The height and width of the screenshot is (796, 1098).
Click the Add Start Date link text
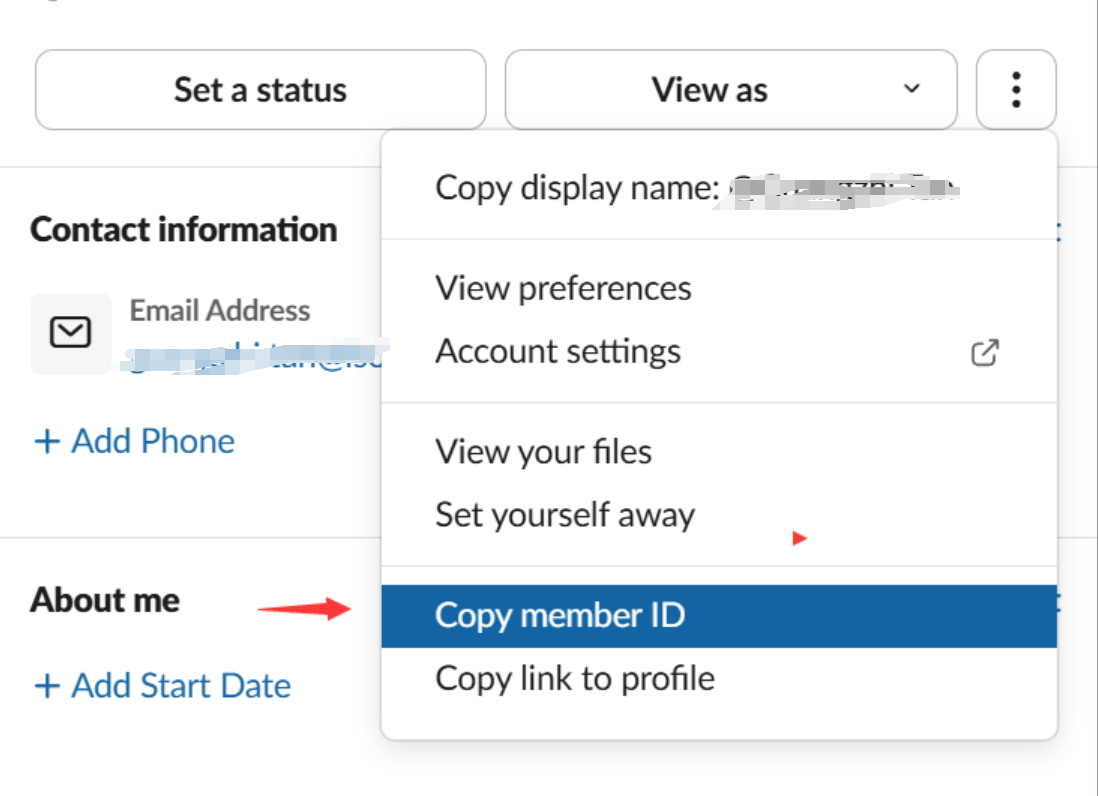tap(181, 686)
